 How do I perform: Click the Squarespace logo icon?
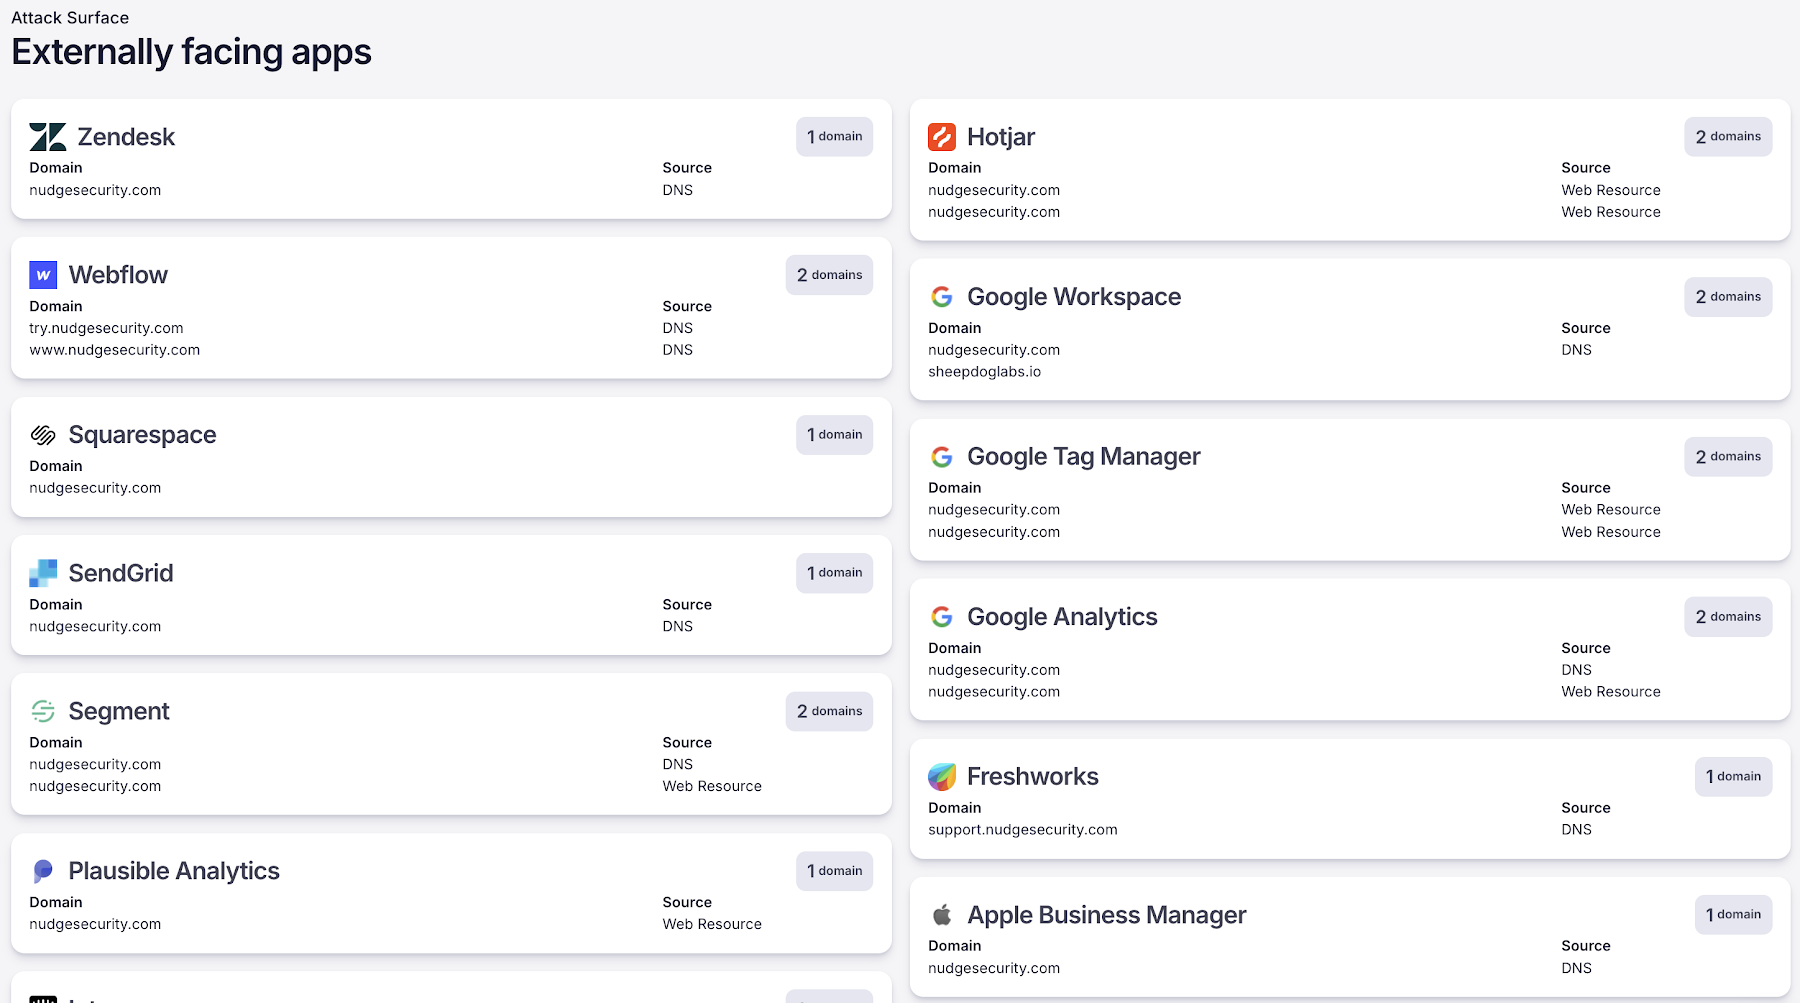pos(43,435)
